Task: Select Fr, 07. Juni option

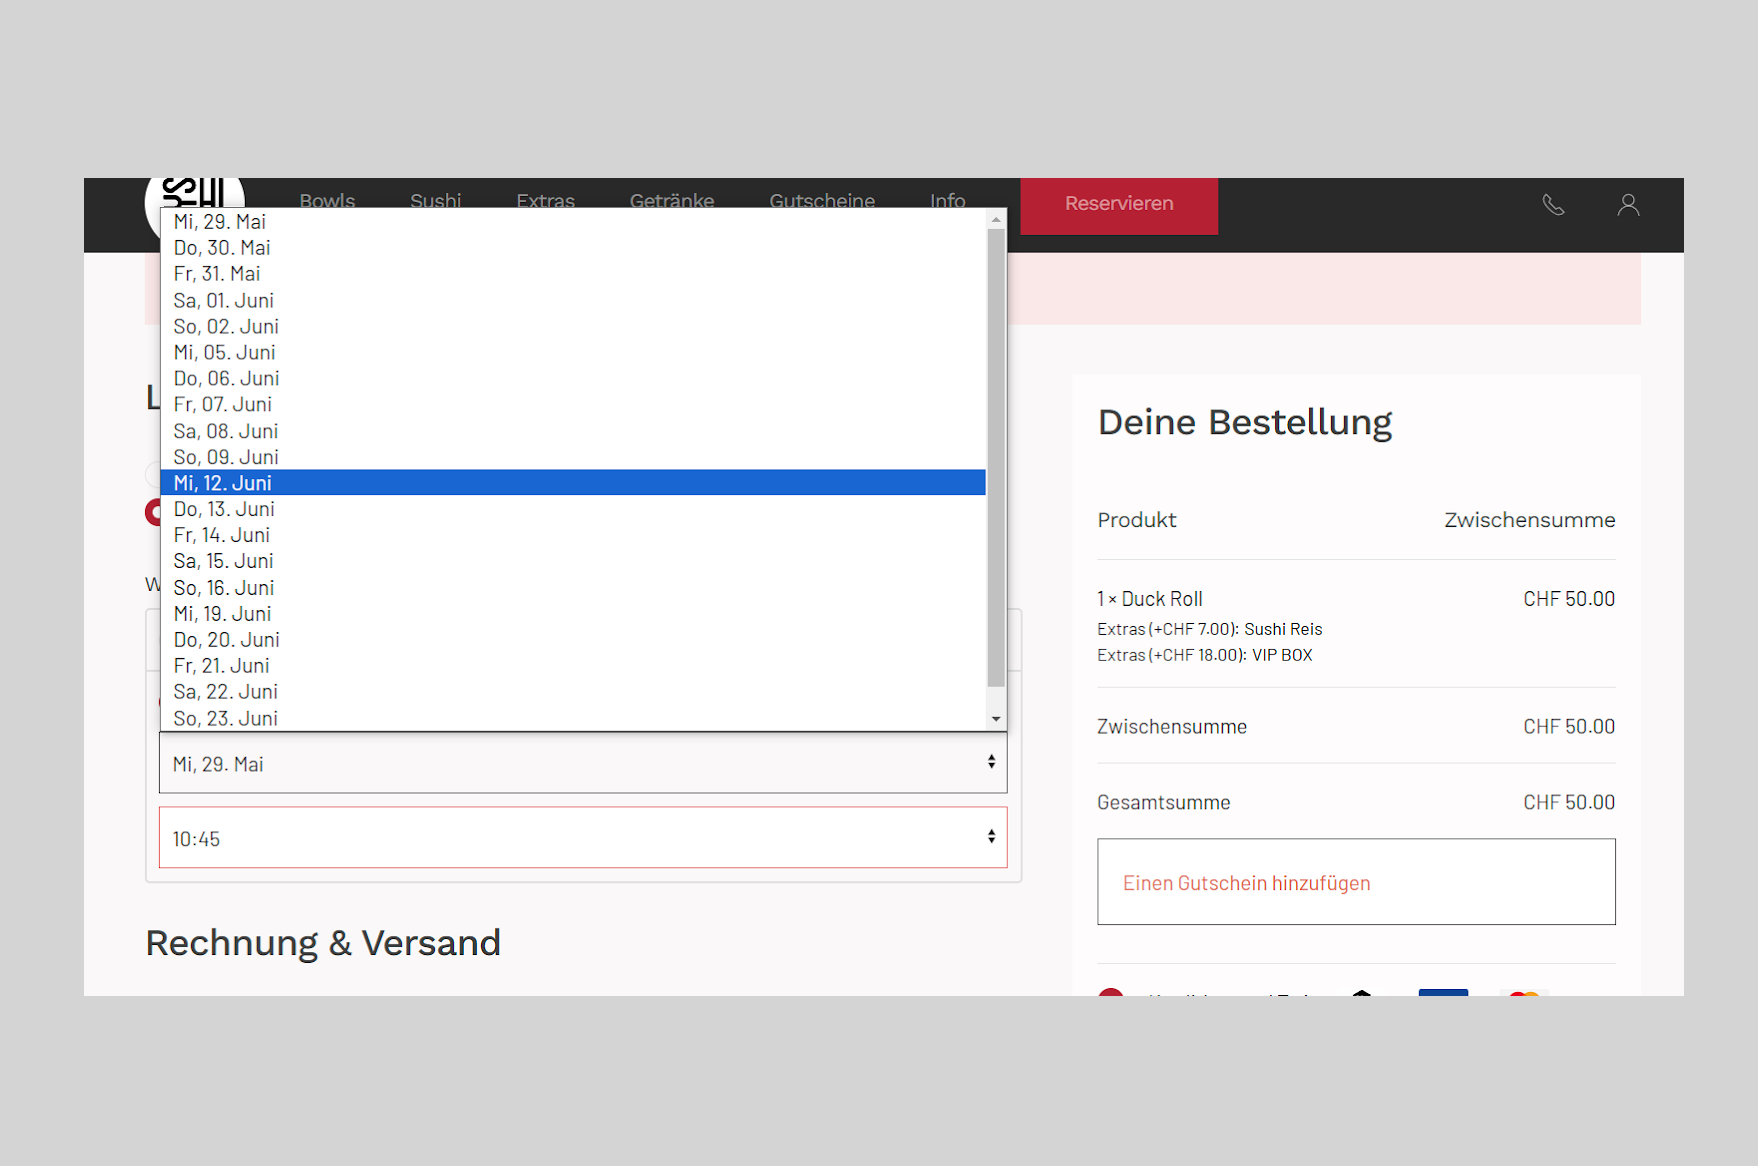Action: pos(573,404)
